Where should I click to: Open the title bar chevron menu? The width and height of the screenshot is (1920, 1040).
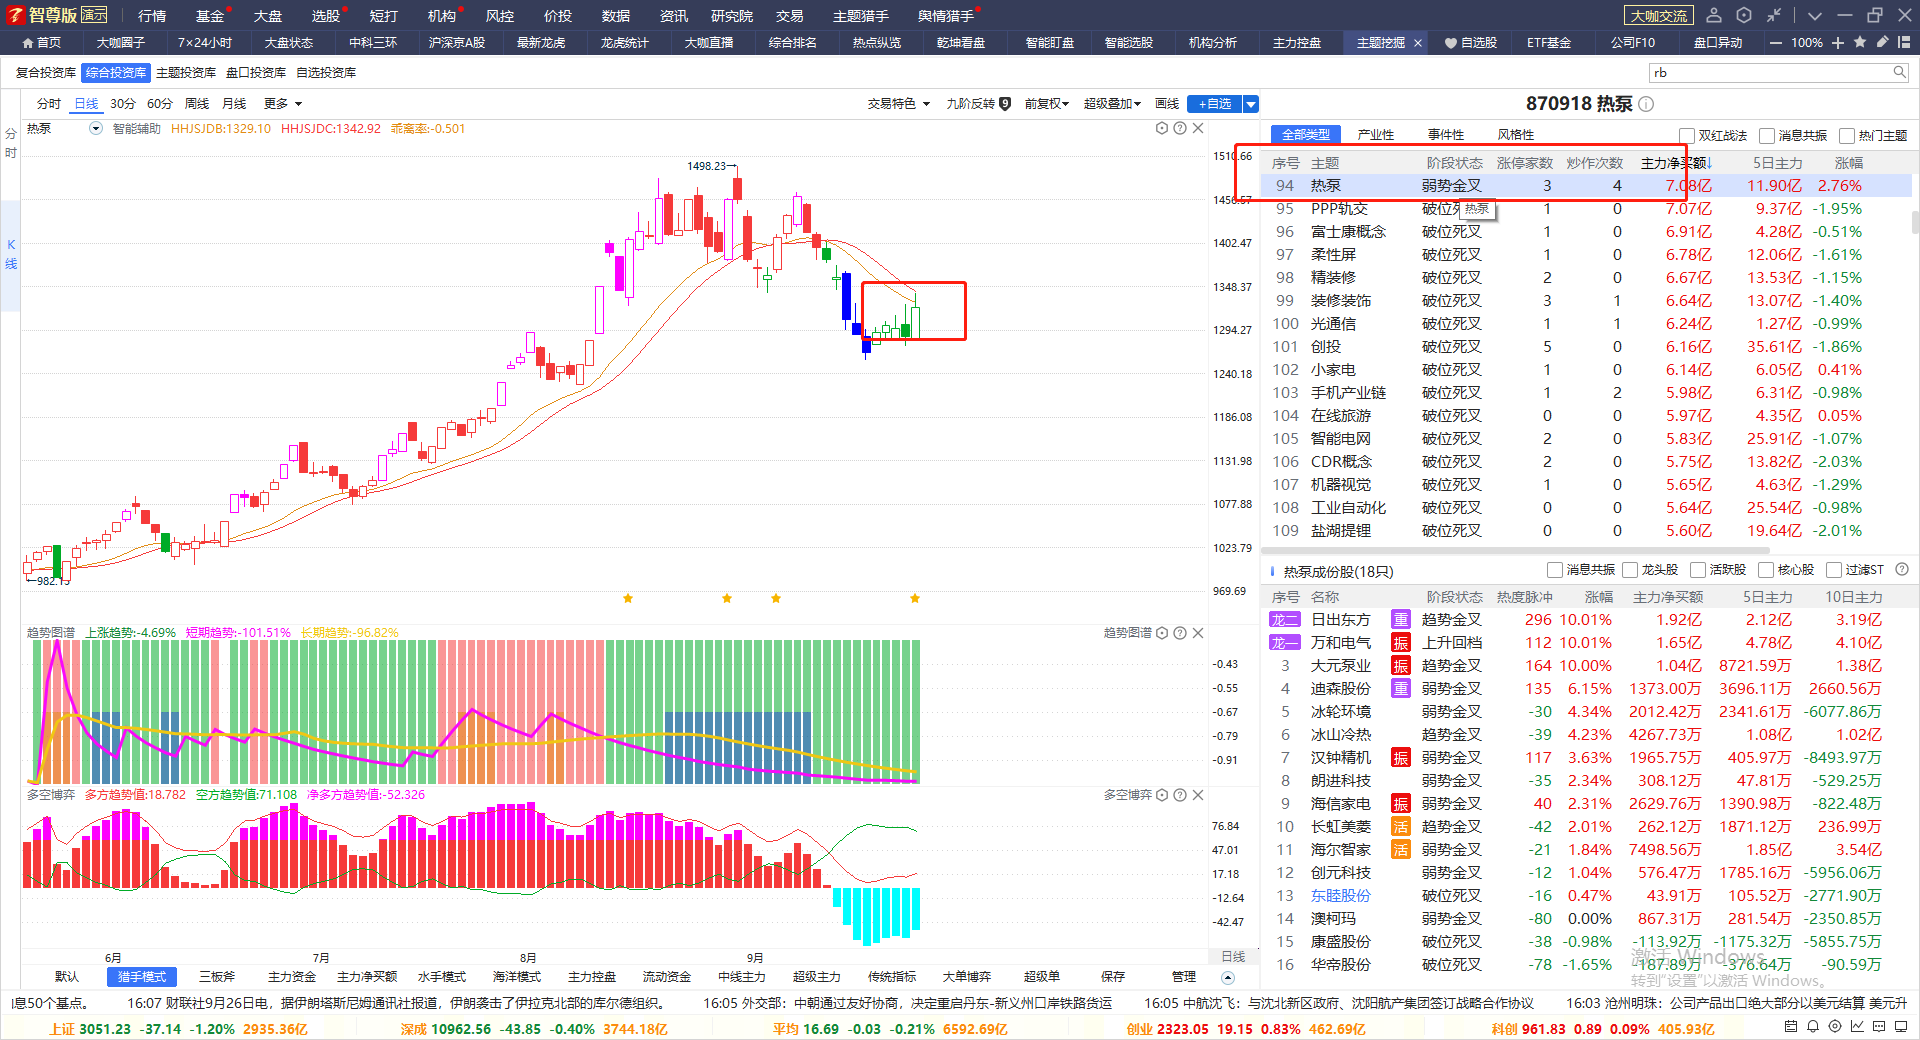pos(1815,15)
